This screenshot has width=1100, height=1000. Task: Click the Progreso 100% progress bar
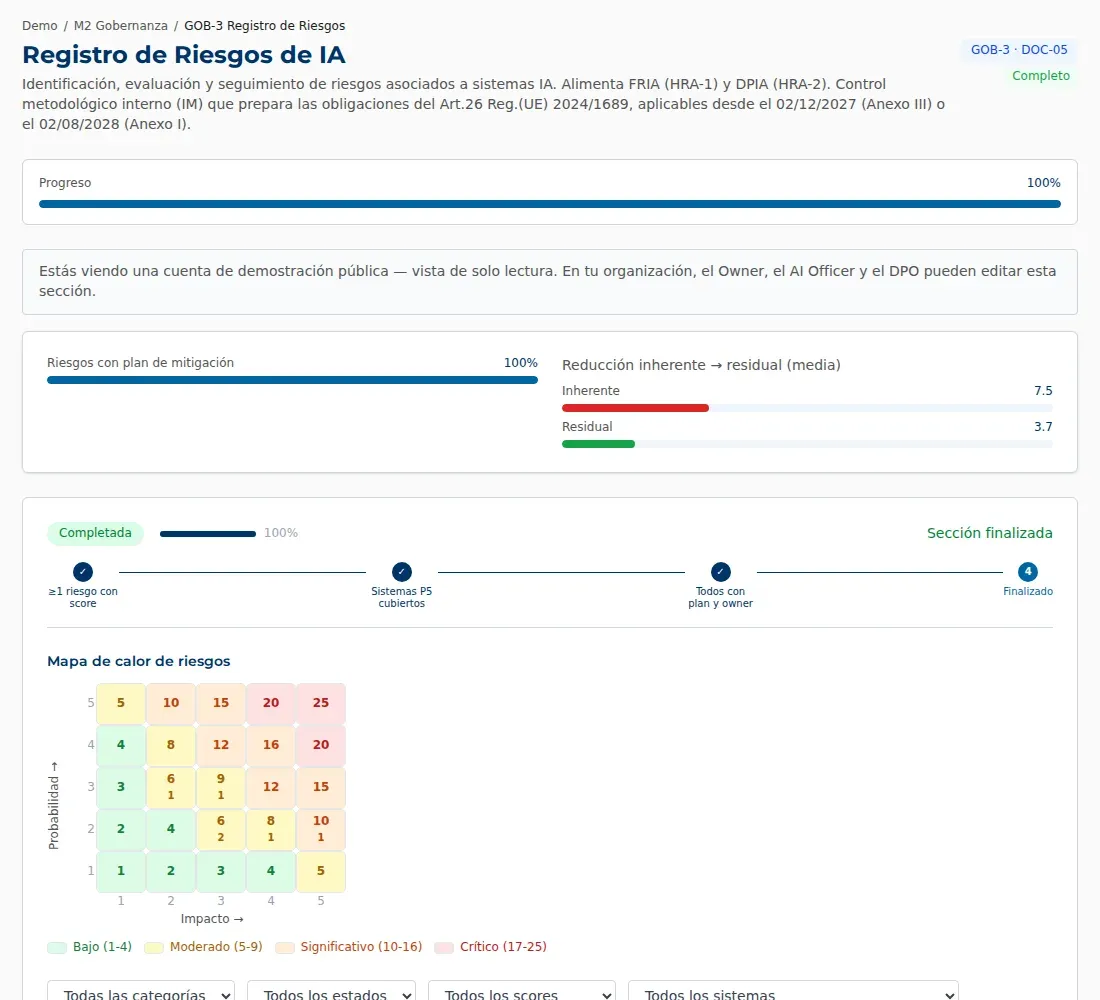[550, 204]
